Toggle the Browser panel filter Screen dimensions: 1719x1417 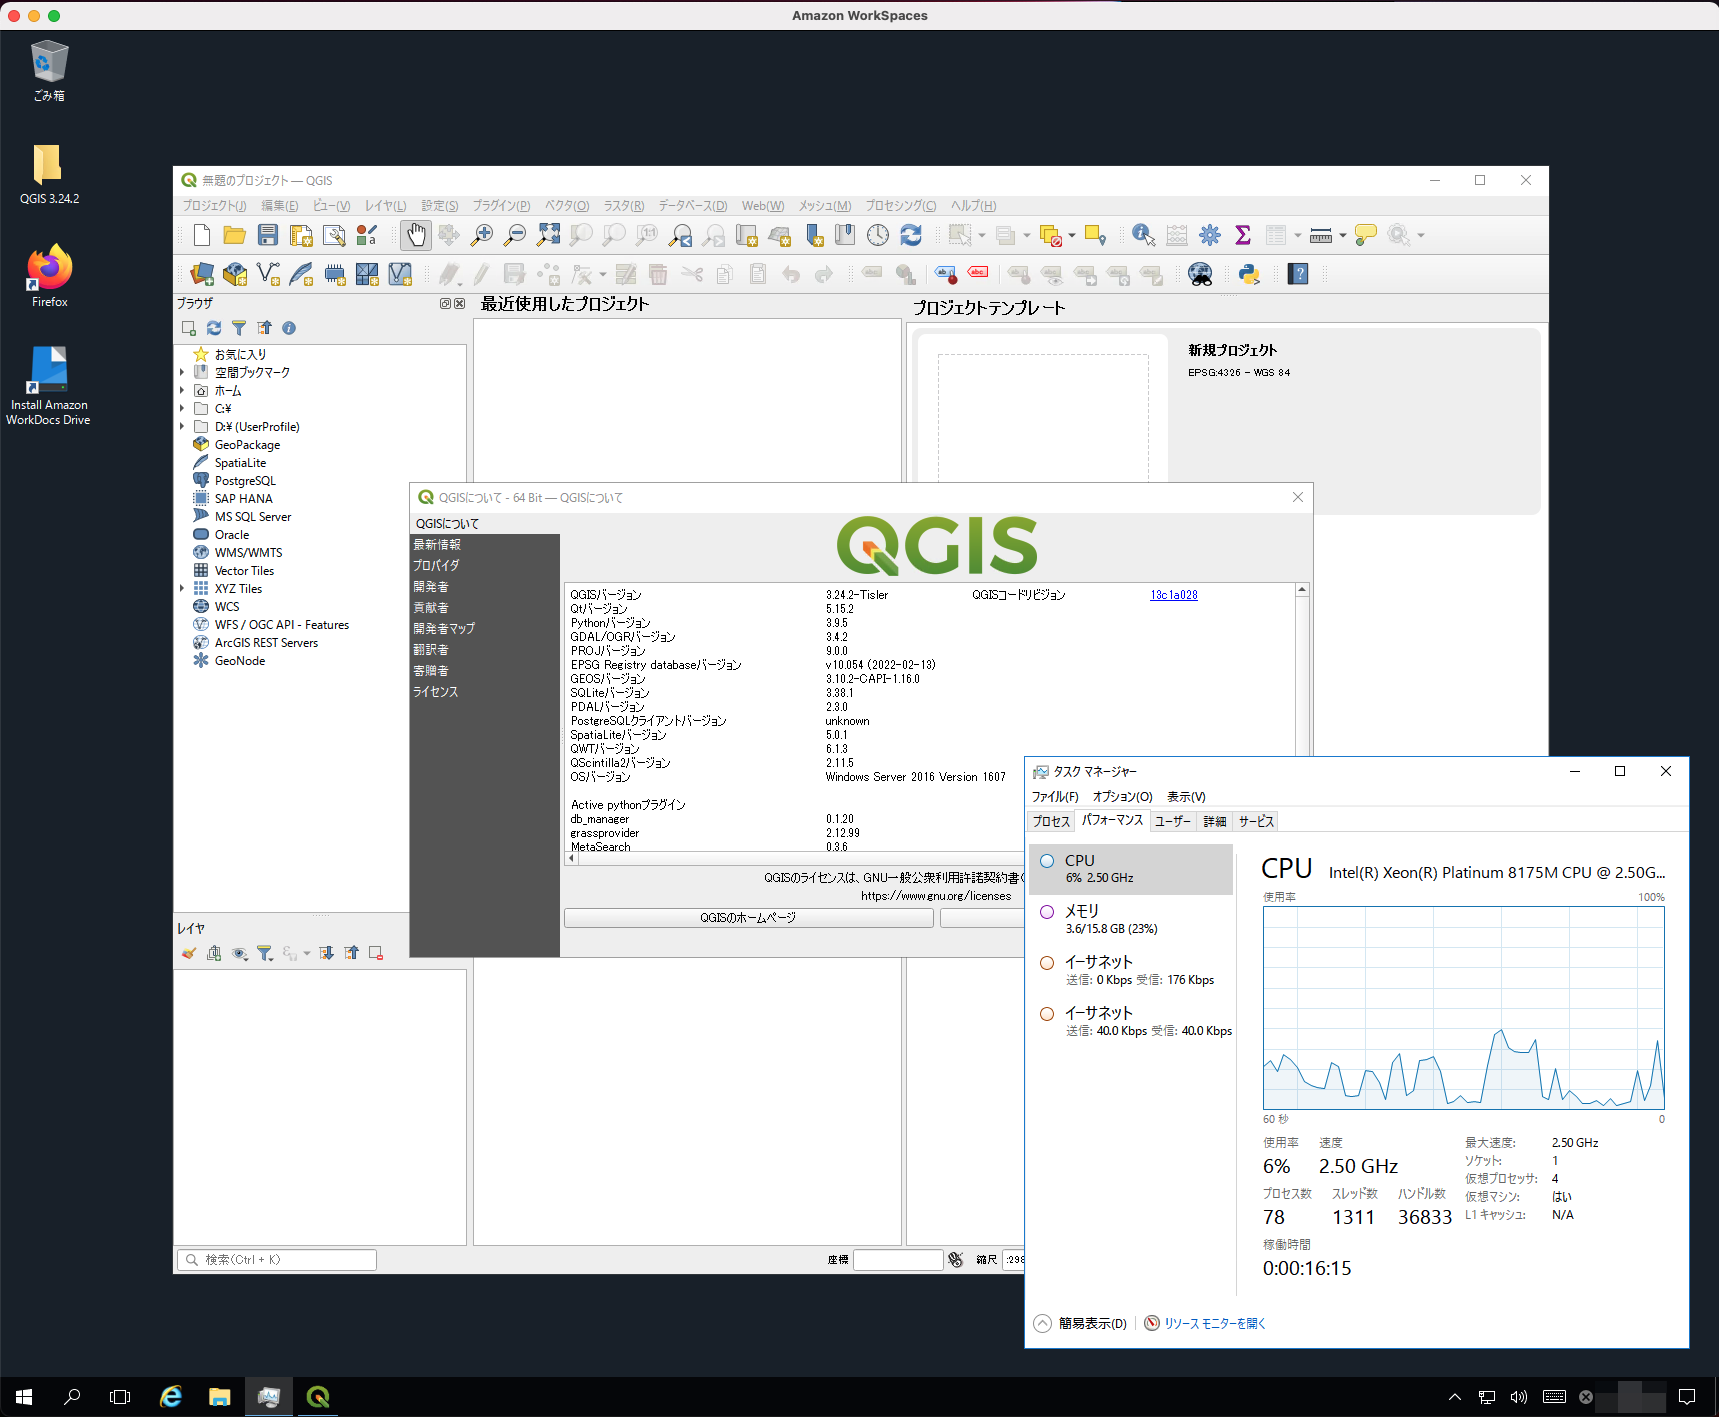[239, 328]
